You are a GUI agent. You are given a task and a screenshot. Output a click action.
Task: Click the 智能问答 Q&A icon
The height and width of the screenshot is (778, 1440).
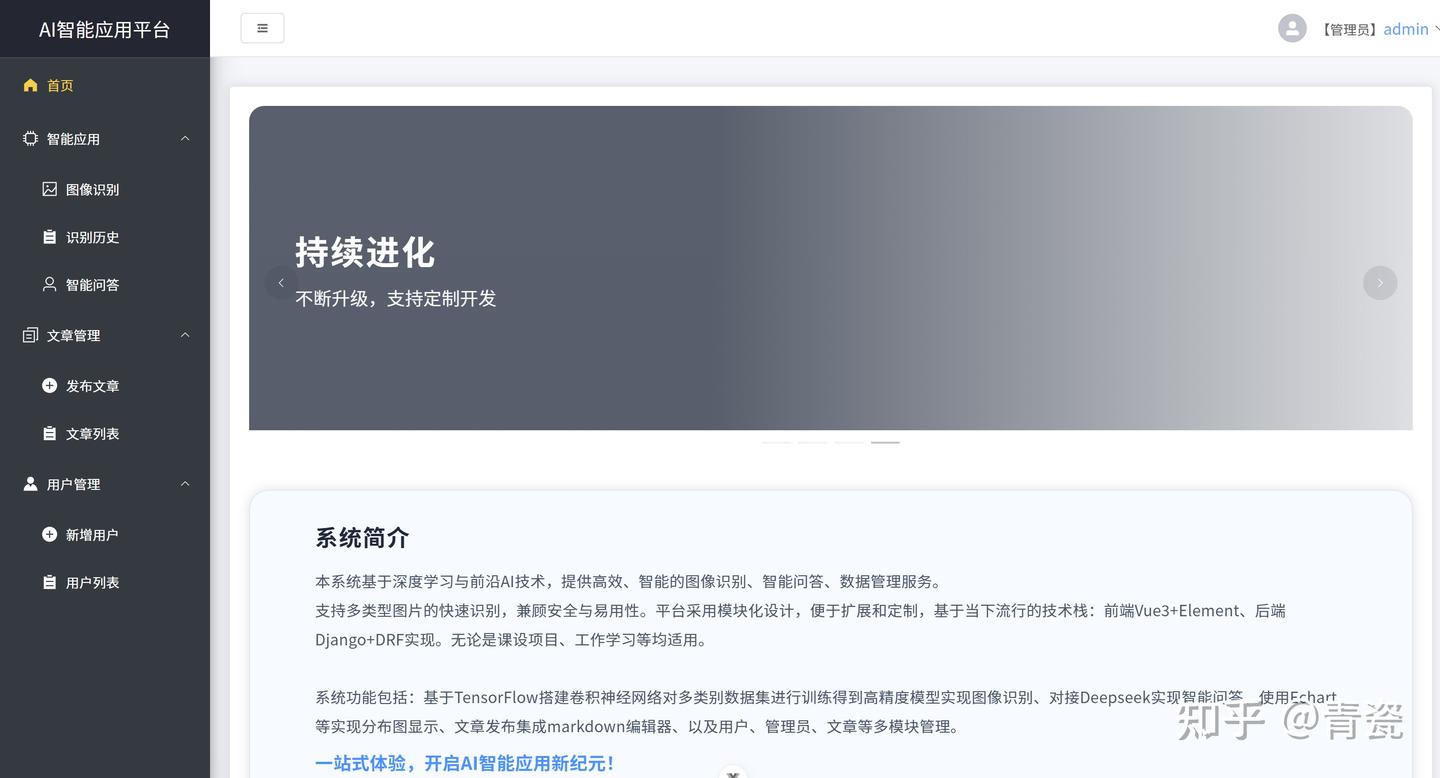coord(48,285)
